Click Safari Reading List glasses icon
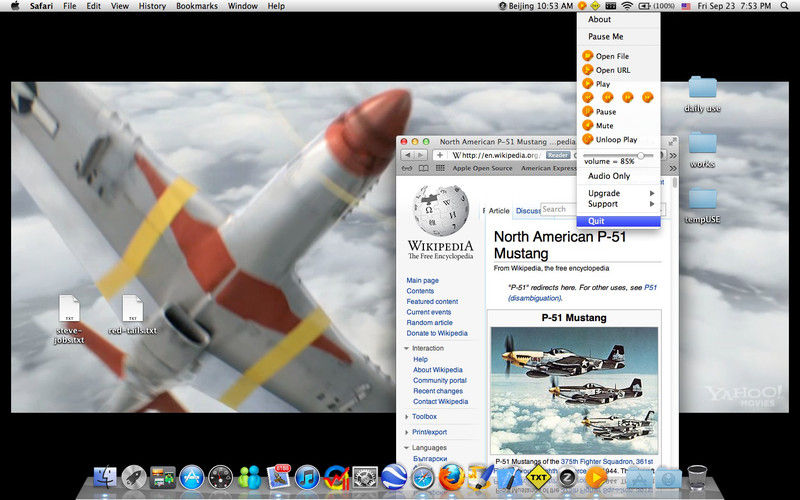The image size is (800, 500). [x=407, y=168]
